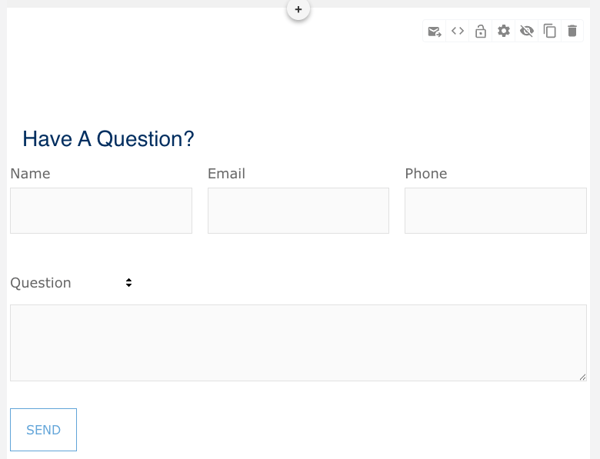Open the code editor angle-brackets icon
The width and height of the screenshot is (600, 459).
coord(458,31)
